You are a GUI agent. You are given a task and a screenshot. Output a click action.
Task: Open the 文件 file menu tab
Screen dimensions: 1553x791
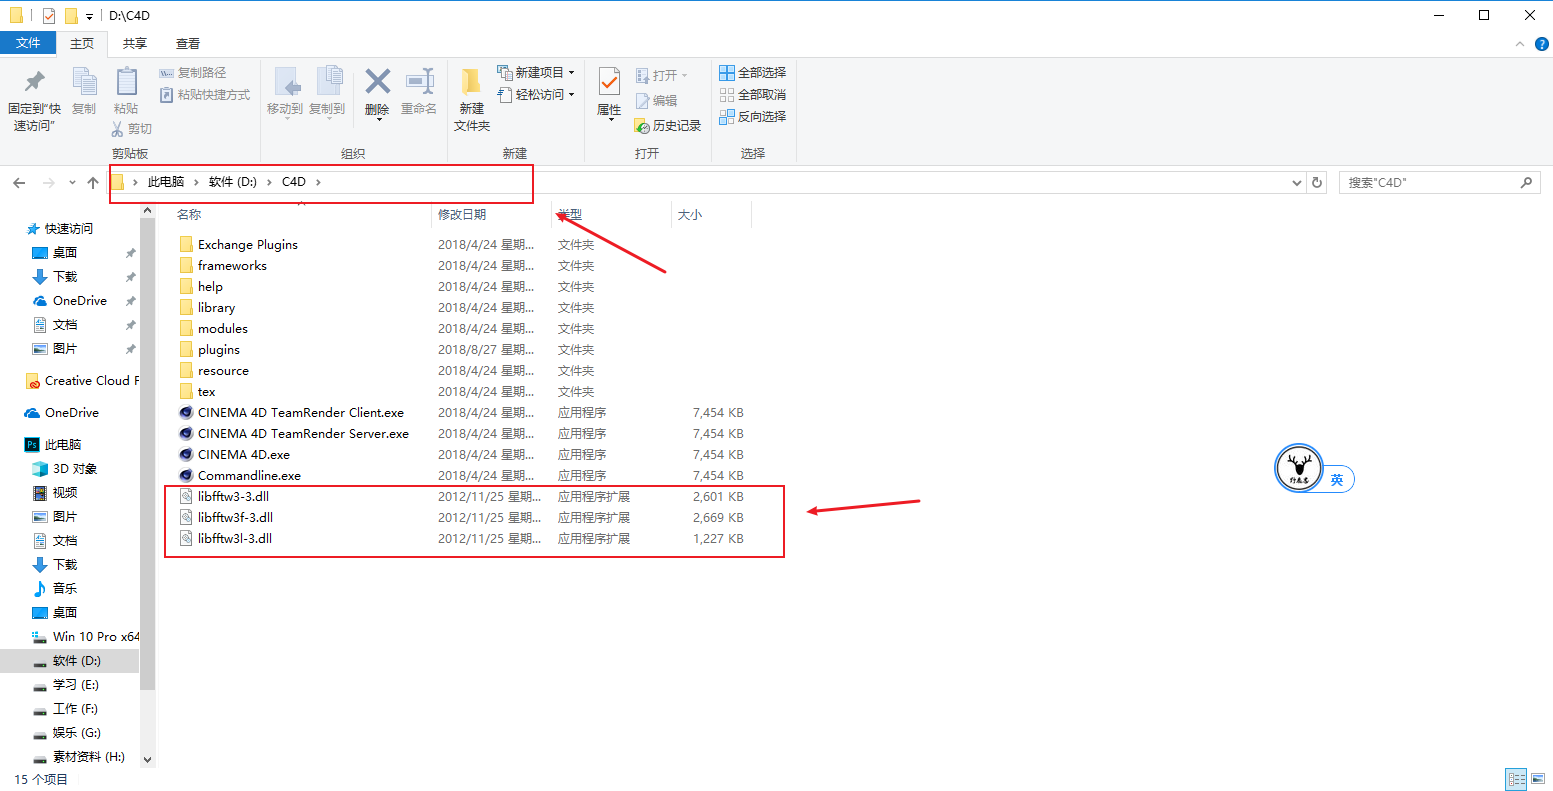point(28,43)
